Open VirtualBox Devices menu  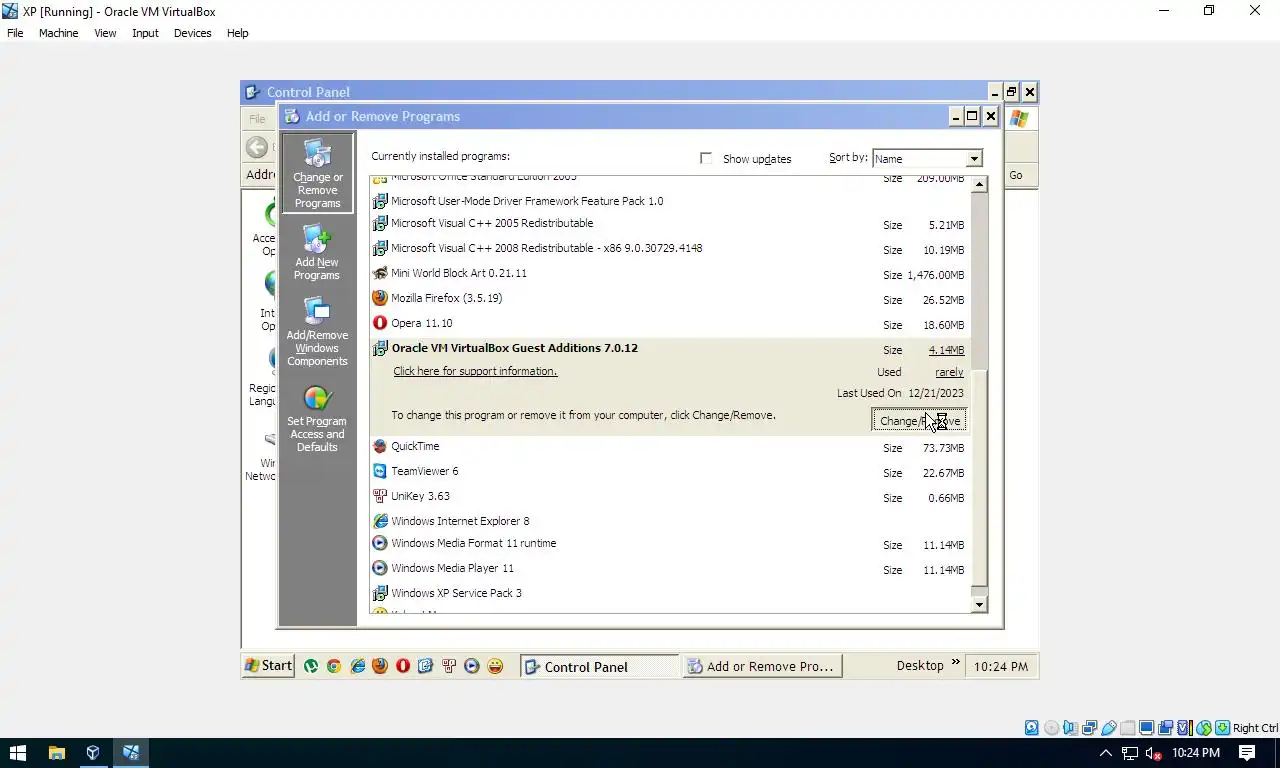(x=192, y=33)
